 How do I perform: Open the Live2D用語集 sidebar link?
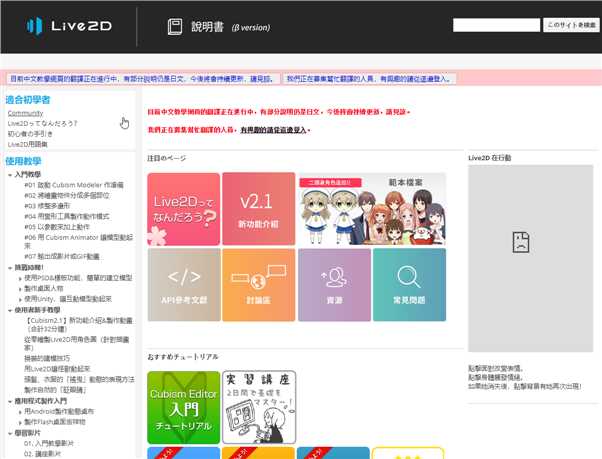pyautogui.click(x=28, y=144)
